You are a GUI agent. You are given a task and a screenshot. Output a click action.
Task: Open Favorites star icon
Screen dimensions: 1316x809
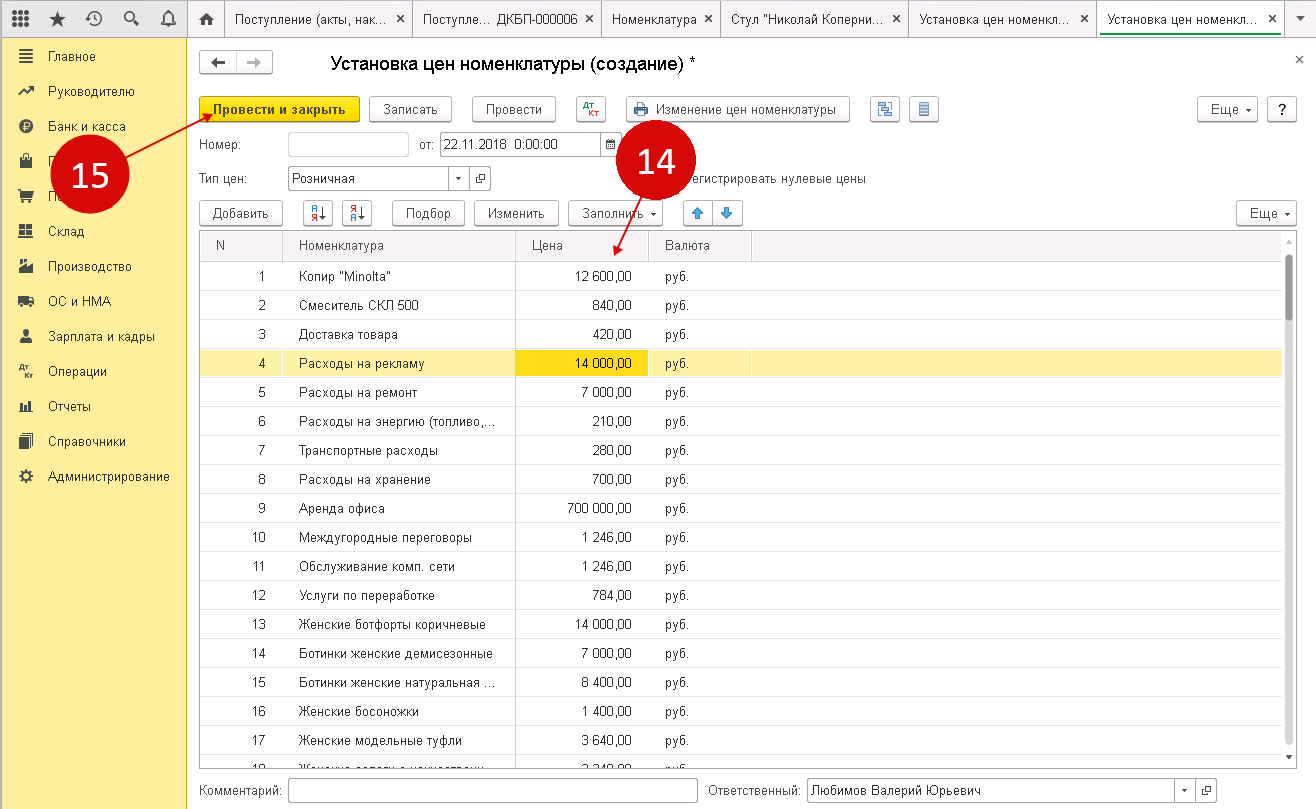tap(57, 19)
